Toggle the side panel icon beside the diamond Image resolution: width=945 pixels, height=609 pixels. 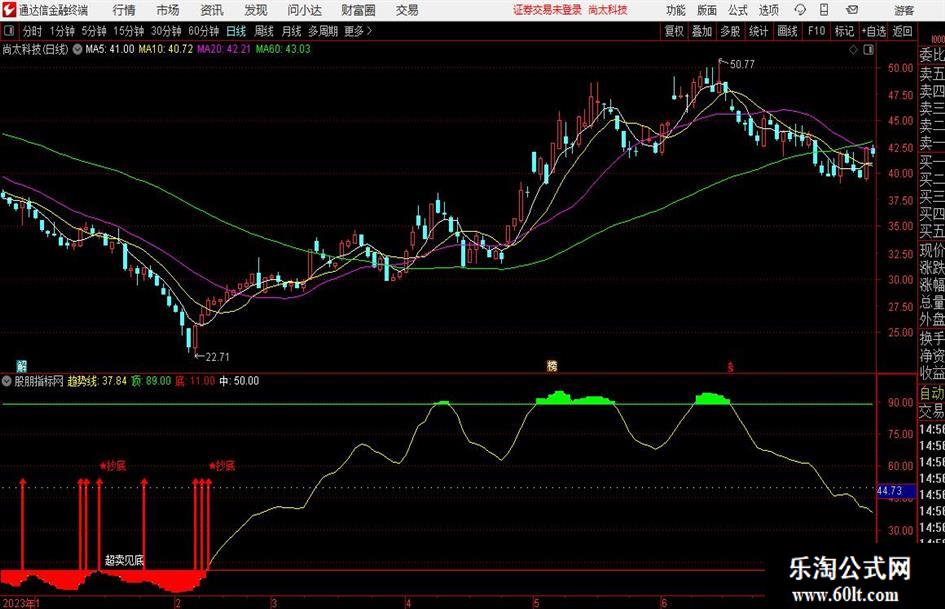(868, 50)
